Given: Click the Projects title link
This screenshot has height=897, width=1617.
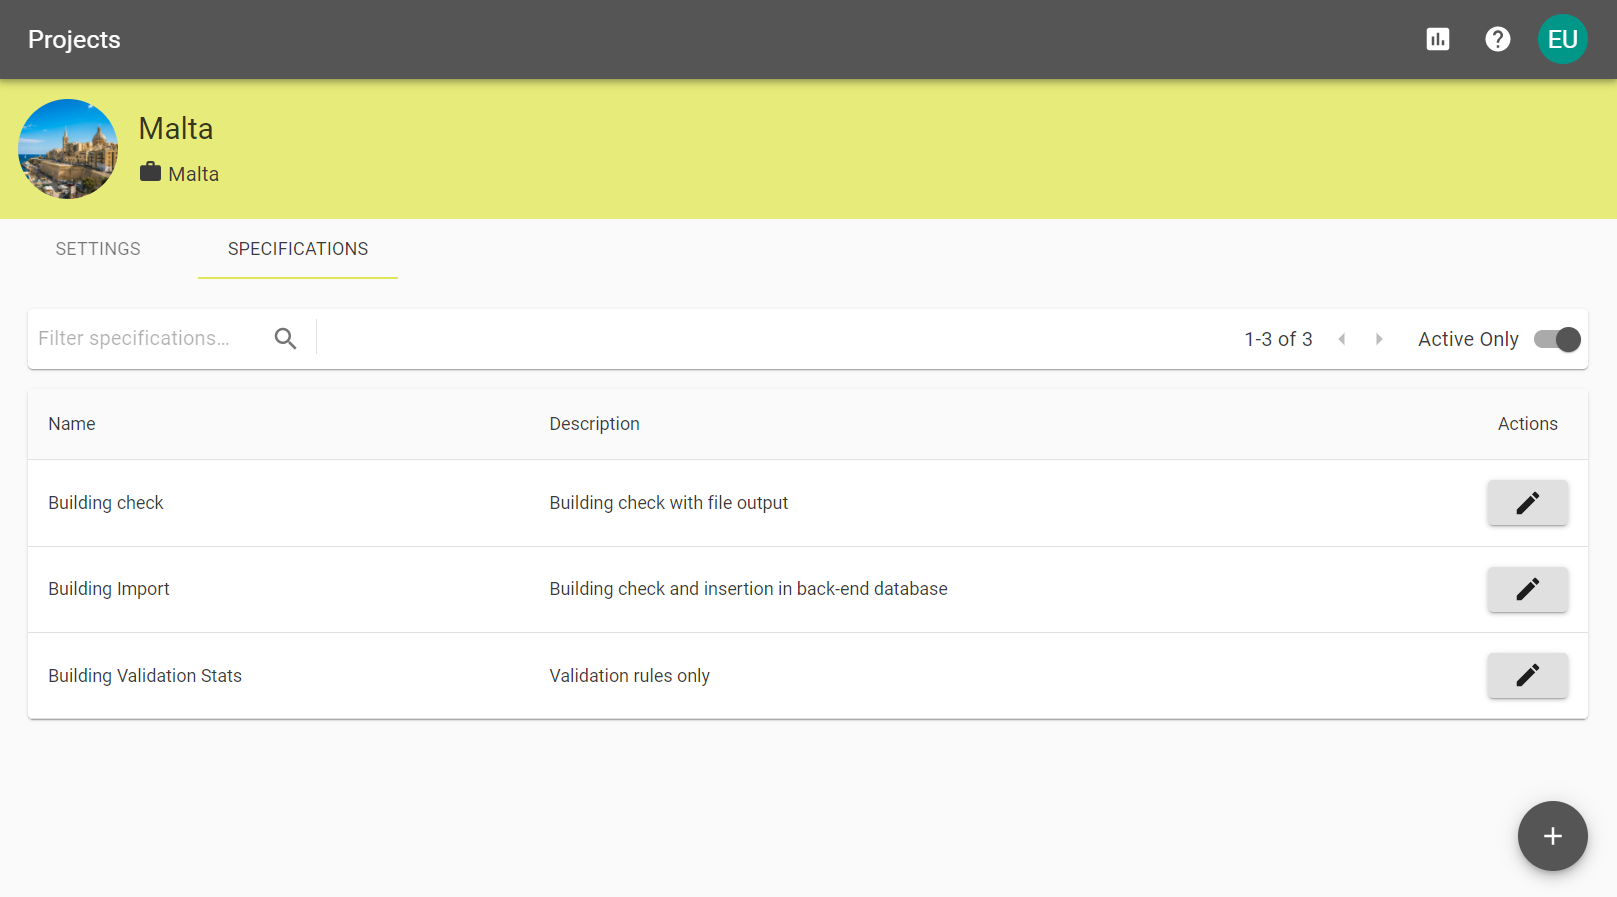Looking at the screenshot, I should click(x=74, y=39).
